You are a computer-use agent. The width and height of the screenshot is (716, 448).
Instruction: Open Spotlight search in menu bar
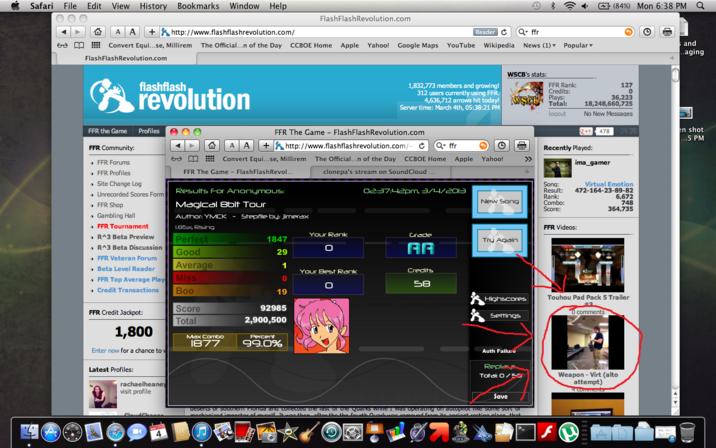(x=701, y=6)
